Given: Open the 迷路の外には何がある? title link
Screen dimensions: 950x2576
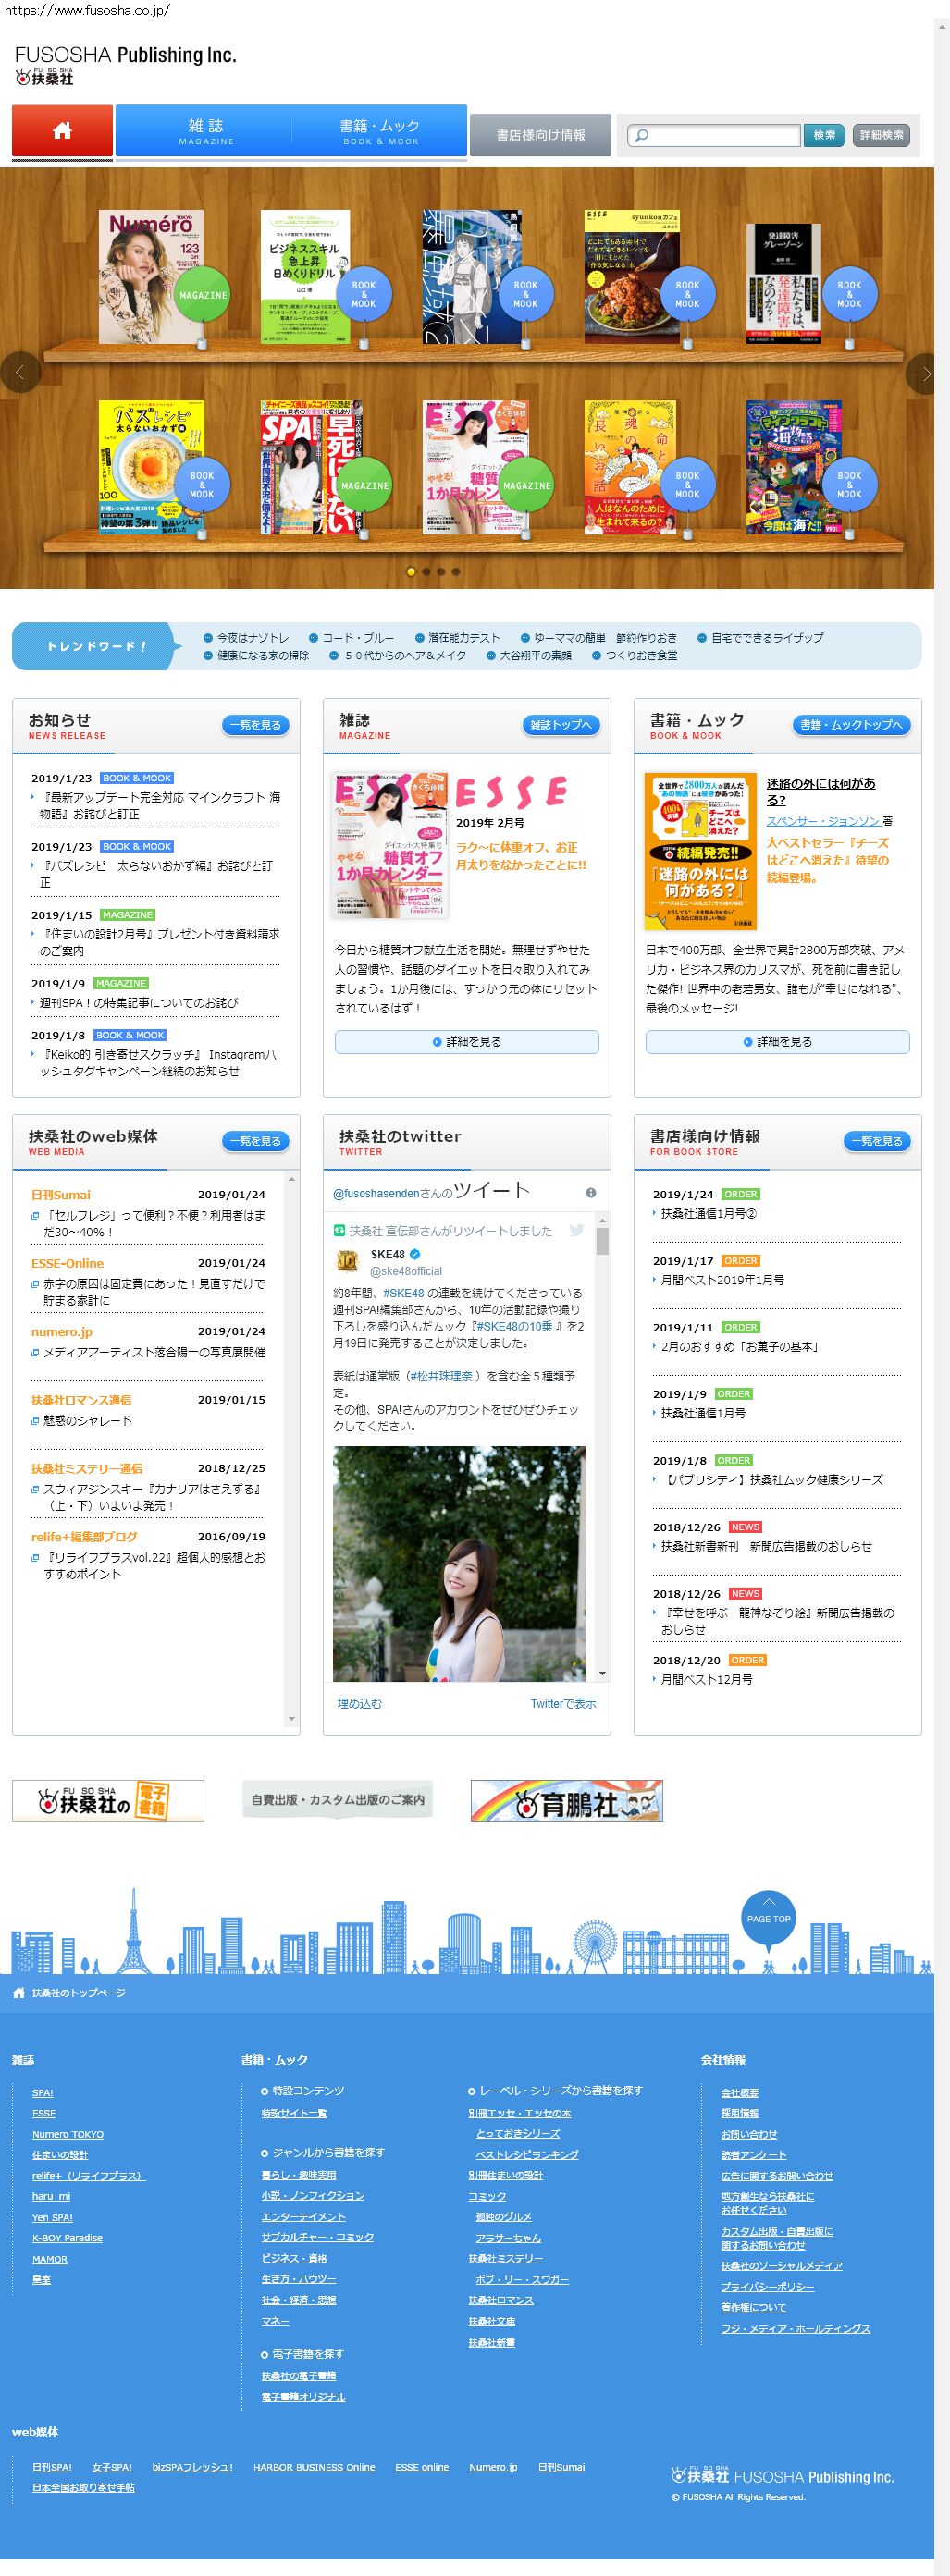Looking at the screenshot, I should click(x=821, y=791).
